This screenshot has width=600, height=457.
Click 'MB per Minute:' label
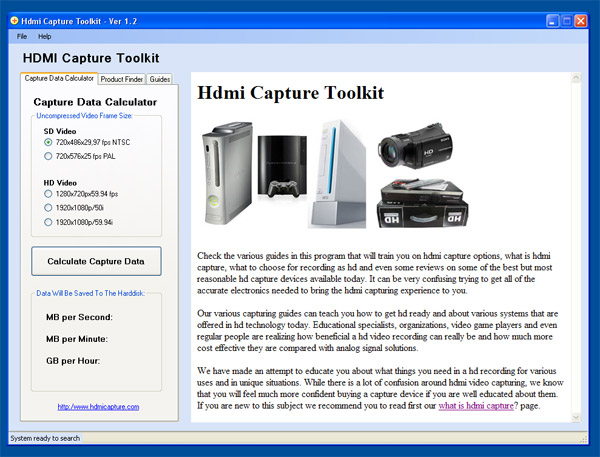[x=77, y=339]
